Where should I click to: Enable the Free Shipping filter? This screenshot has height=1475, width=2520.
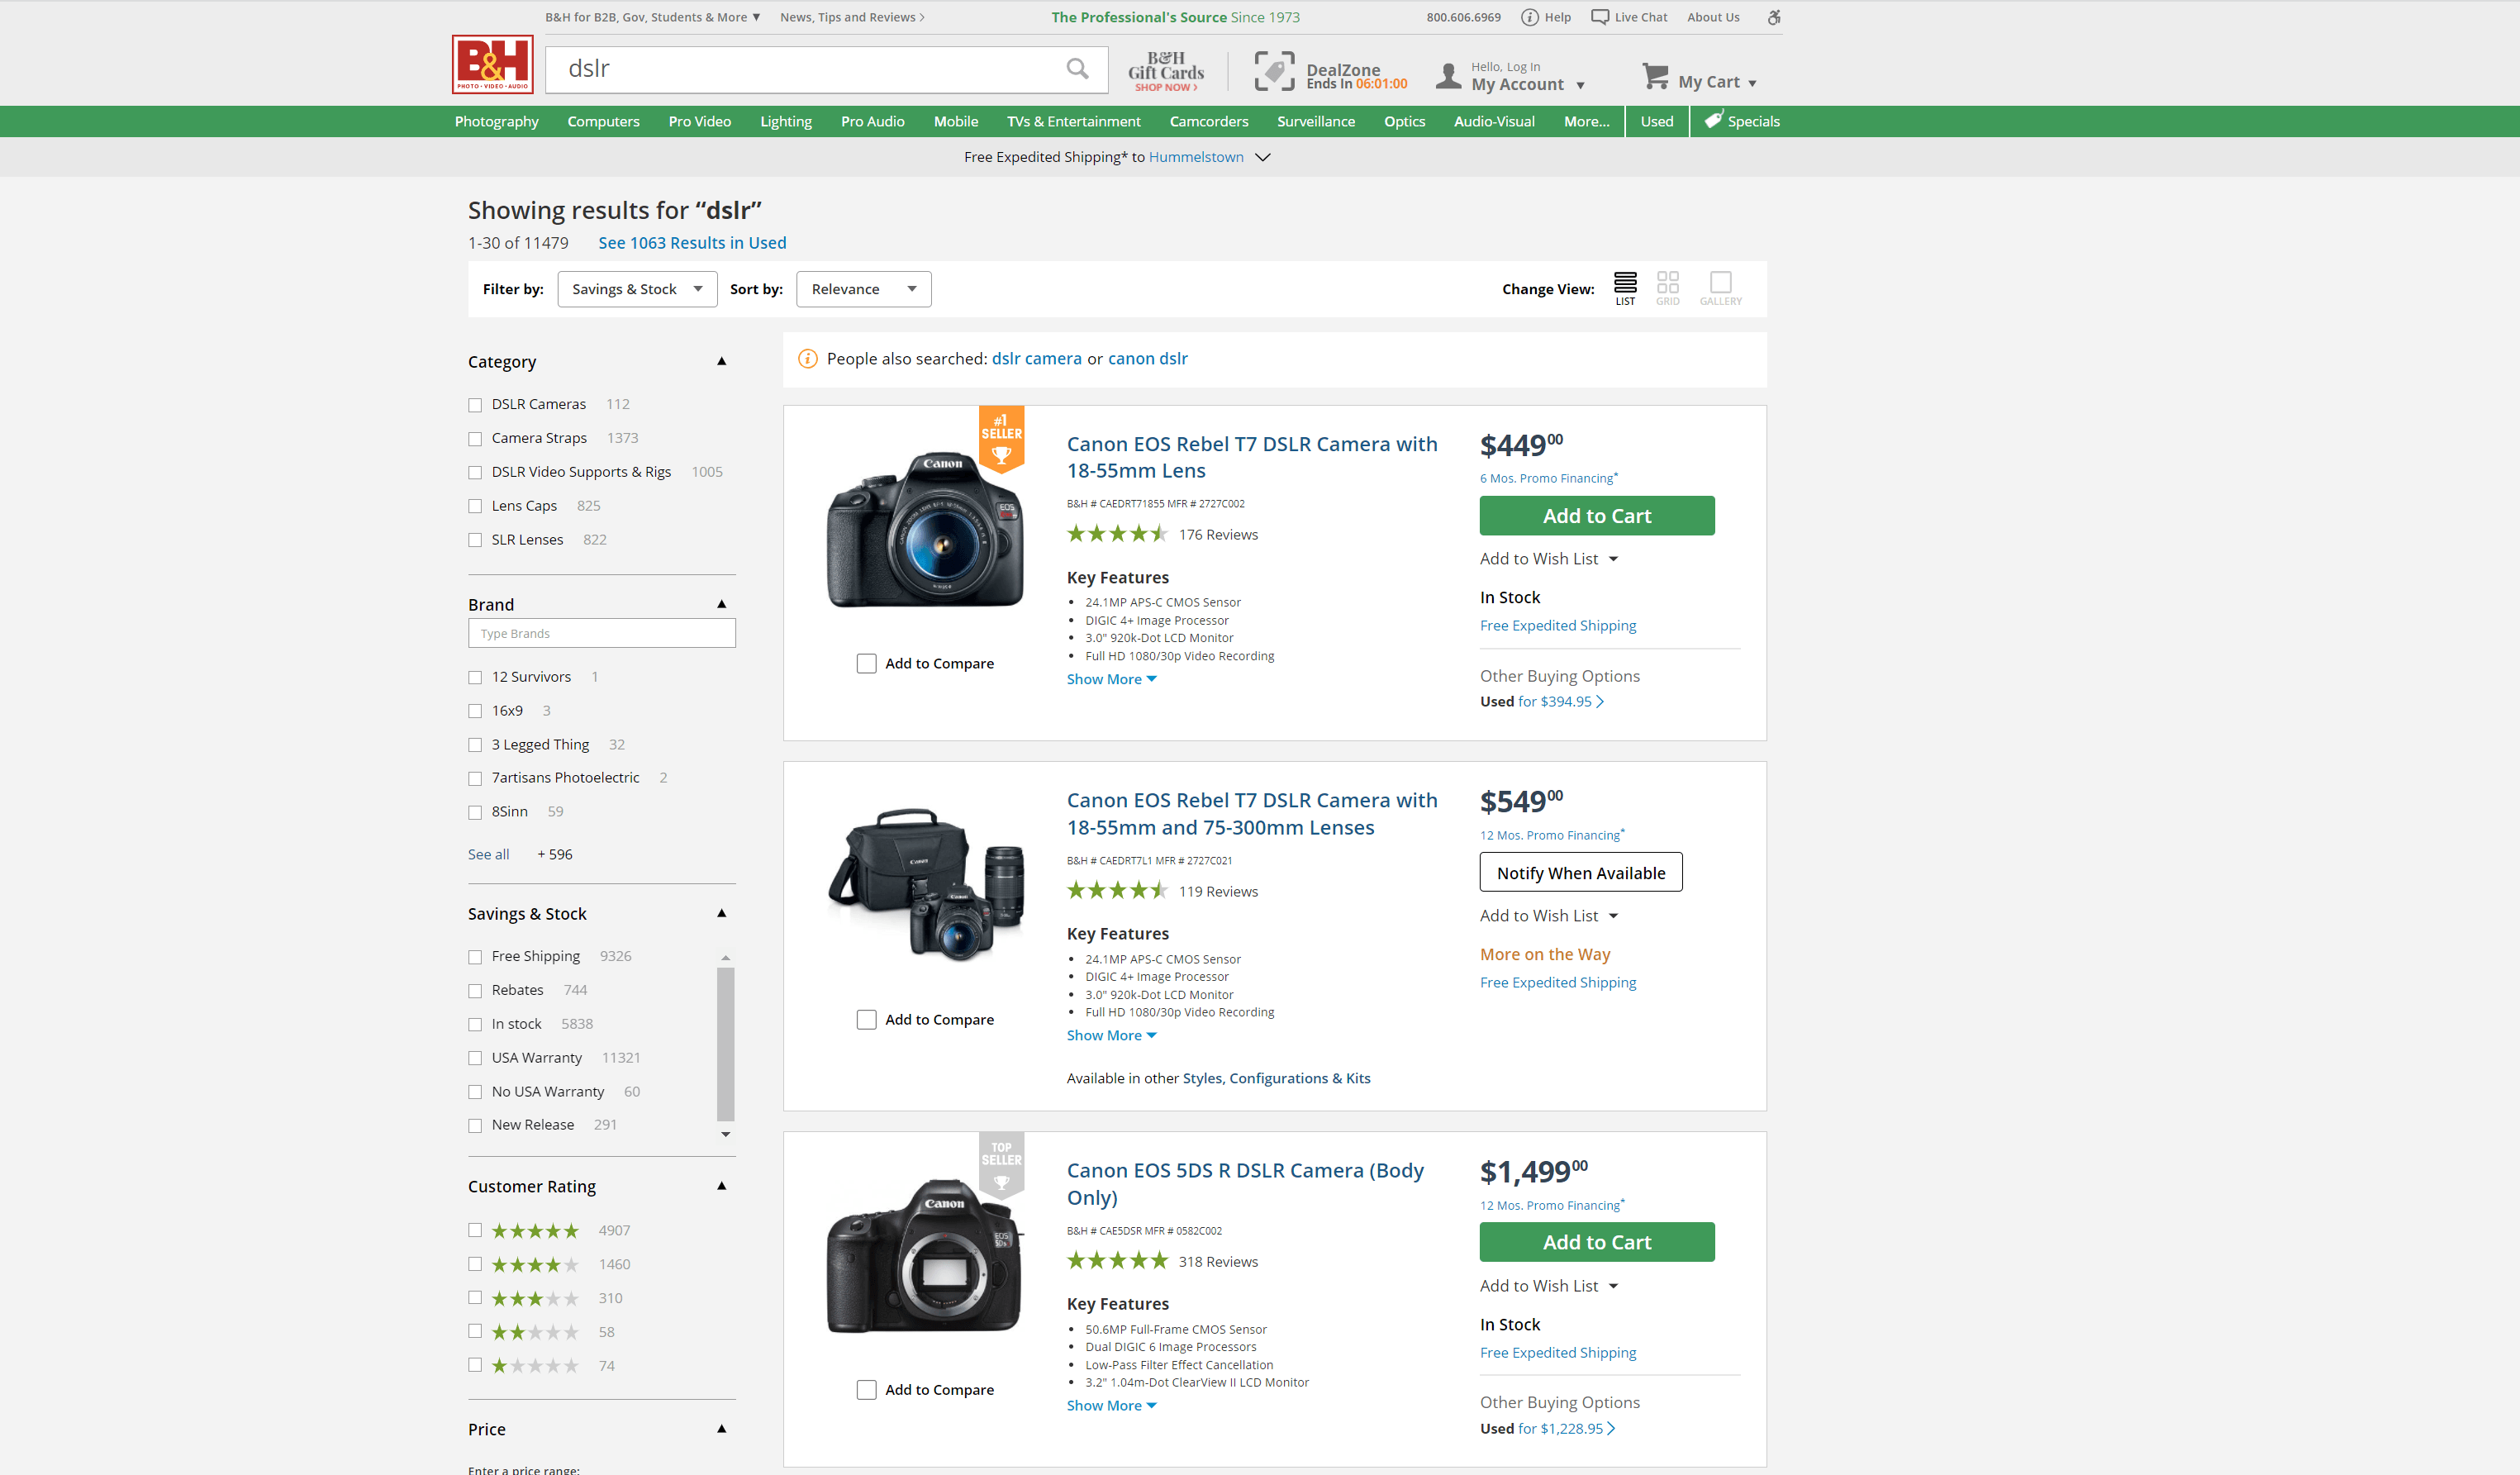(x=475, y=956)
